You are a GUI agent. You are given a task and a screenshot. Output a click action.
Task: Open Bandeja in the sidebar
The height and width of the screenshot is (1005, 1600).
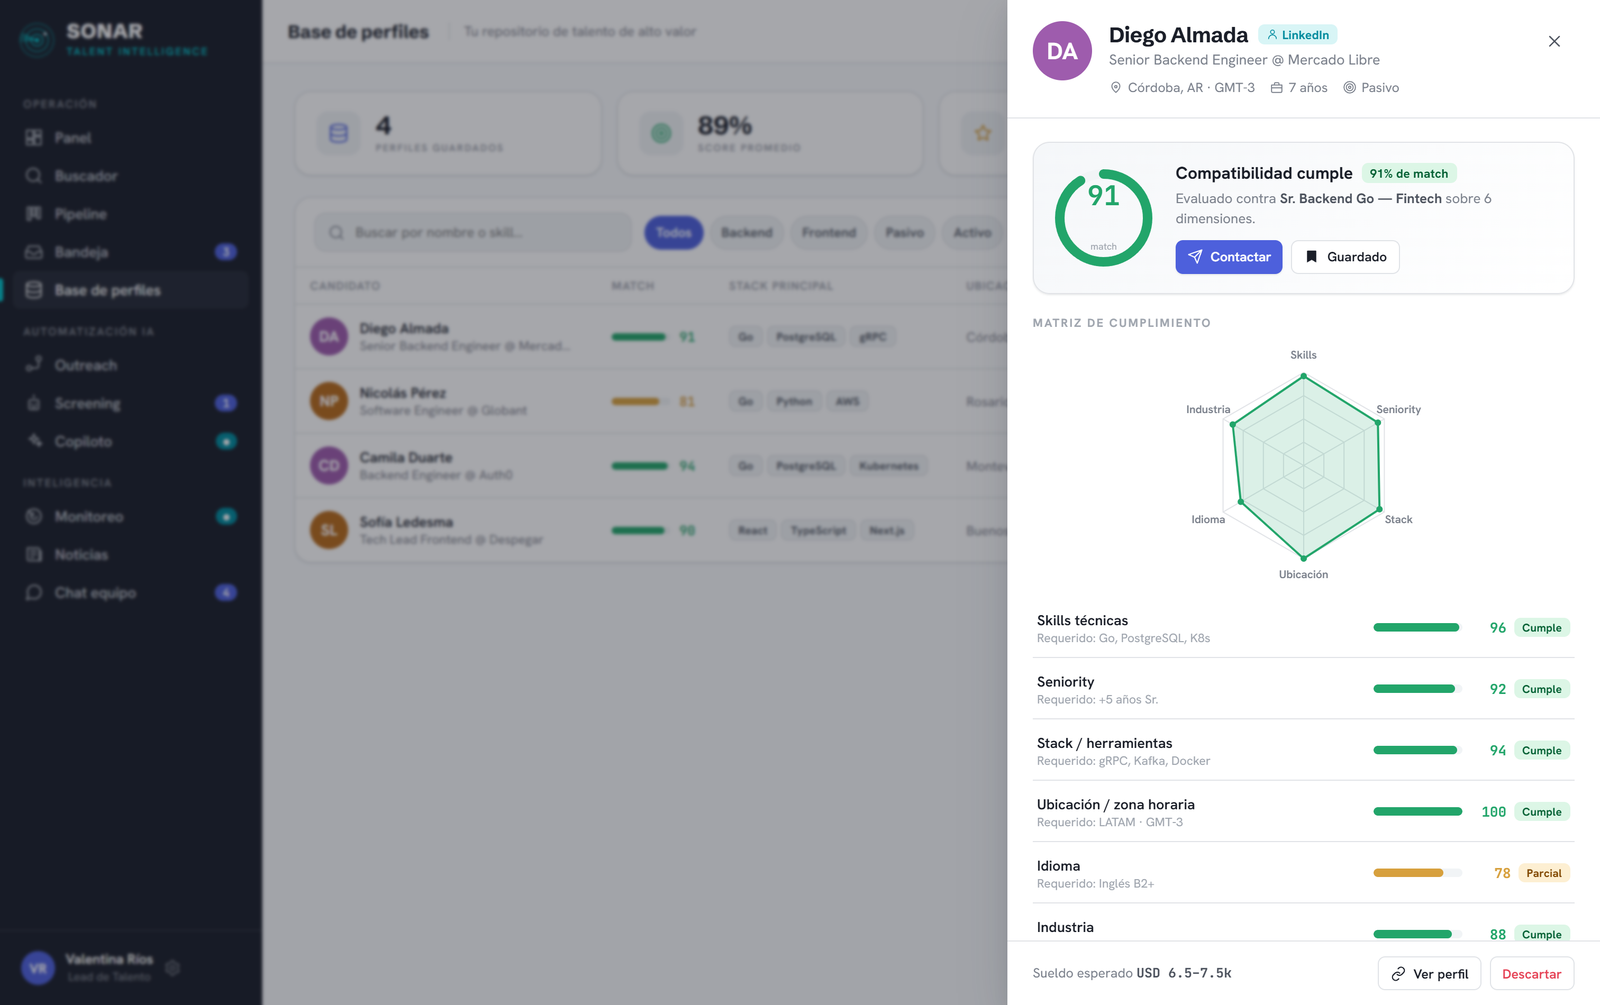click(x=132, y=252)
